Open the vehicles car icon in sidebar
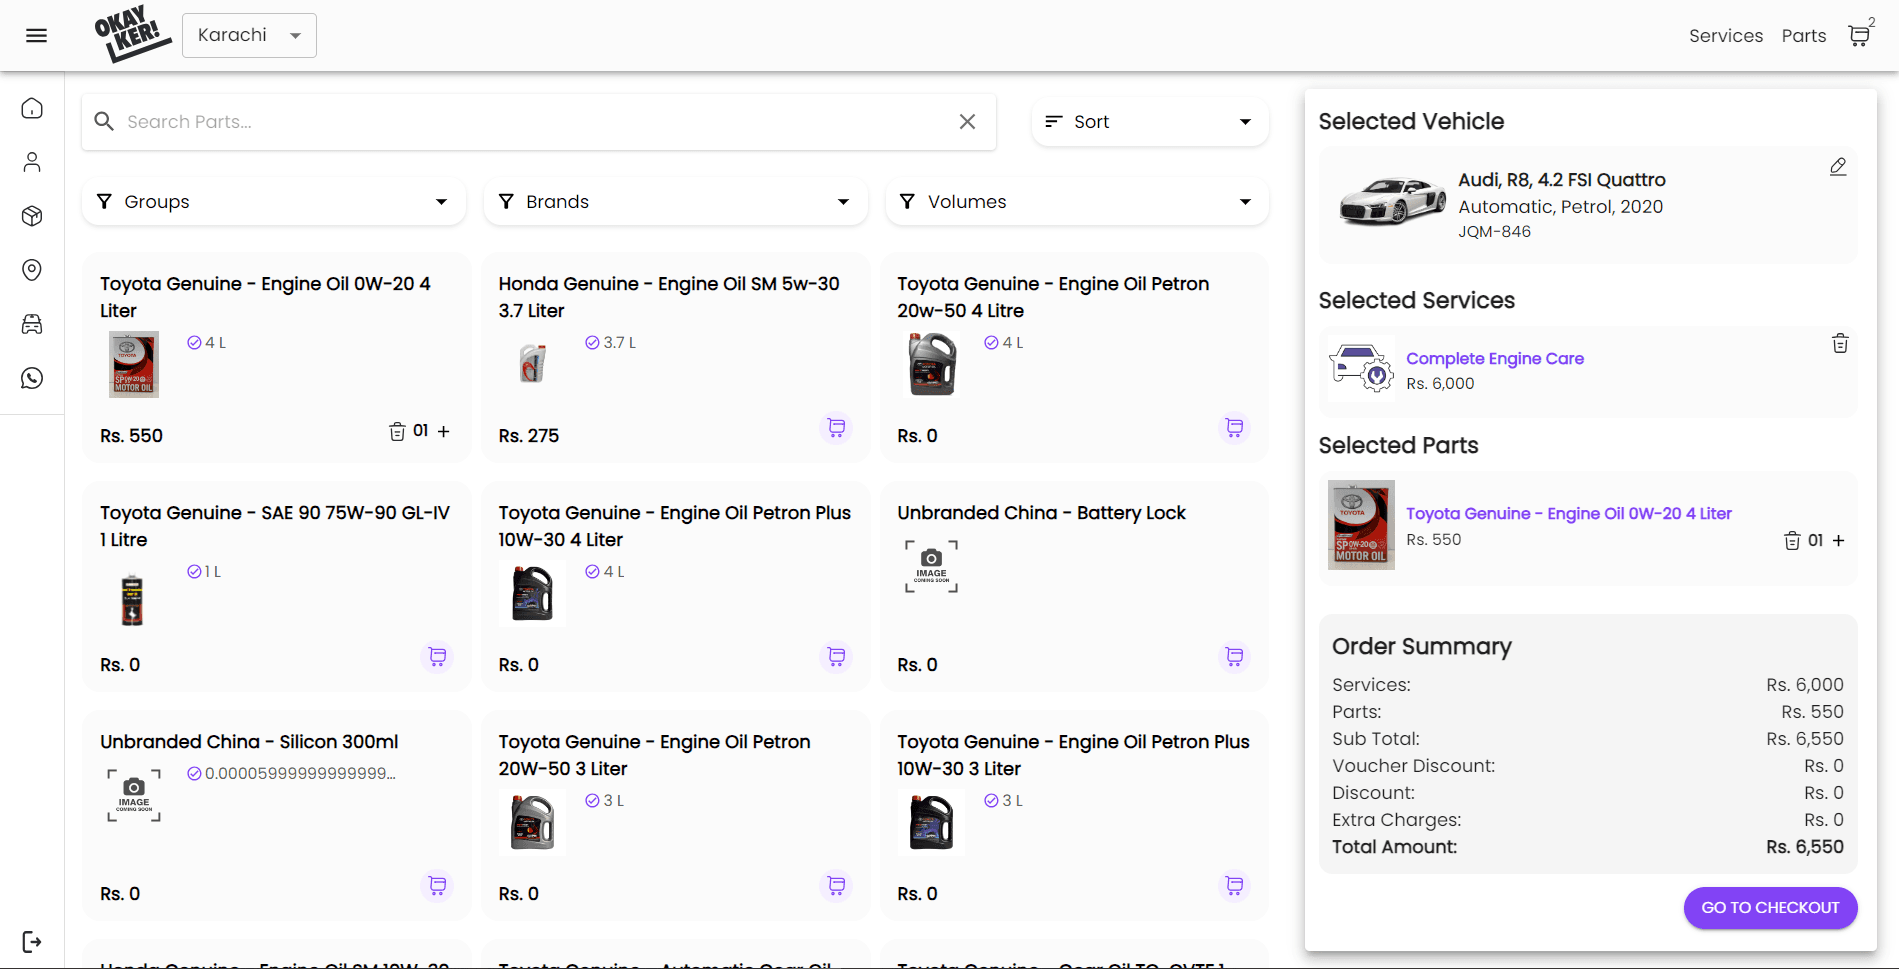1899x969 pixels. 32,324
